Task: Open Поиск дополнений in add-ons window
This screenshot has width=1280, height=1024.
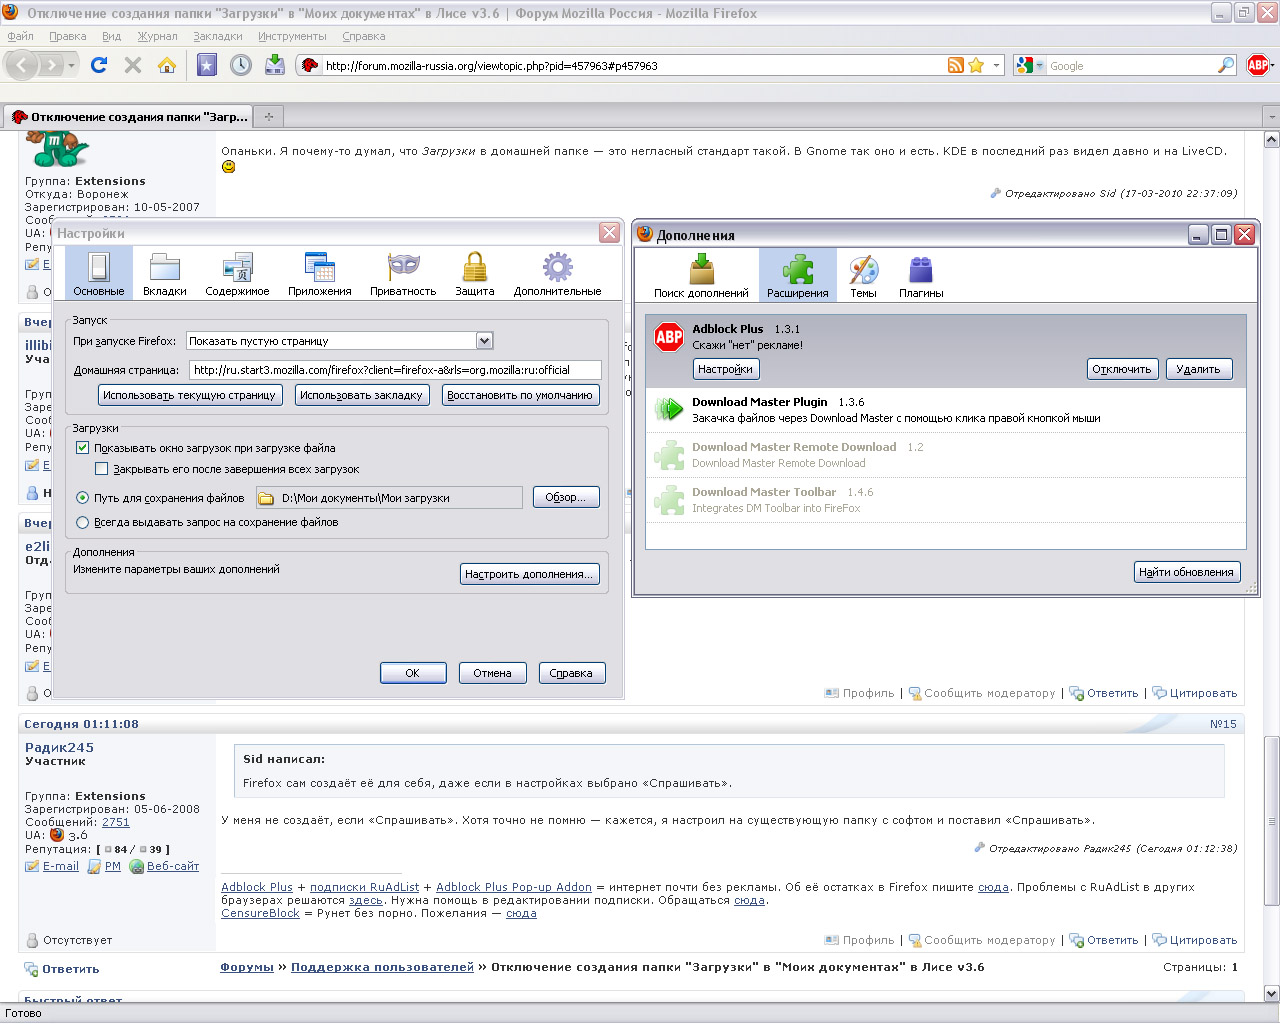Action: click(701, 275)
